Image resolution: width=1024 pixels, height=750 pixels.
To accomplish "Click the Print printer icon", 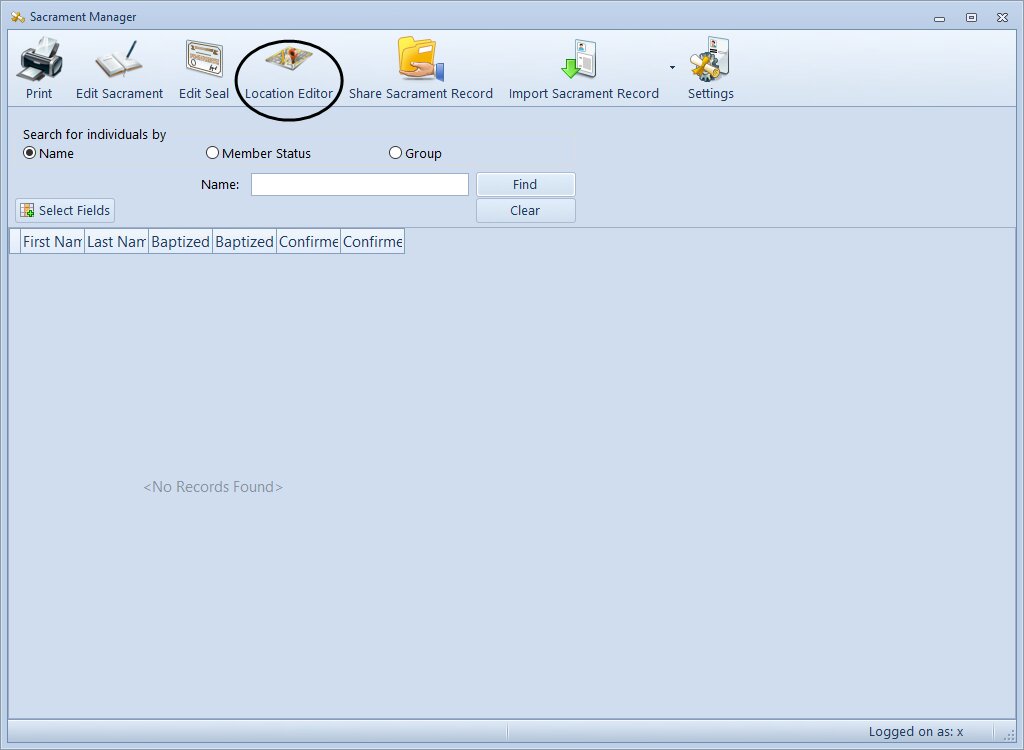I will point(39,59).
